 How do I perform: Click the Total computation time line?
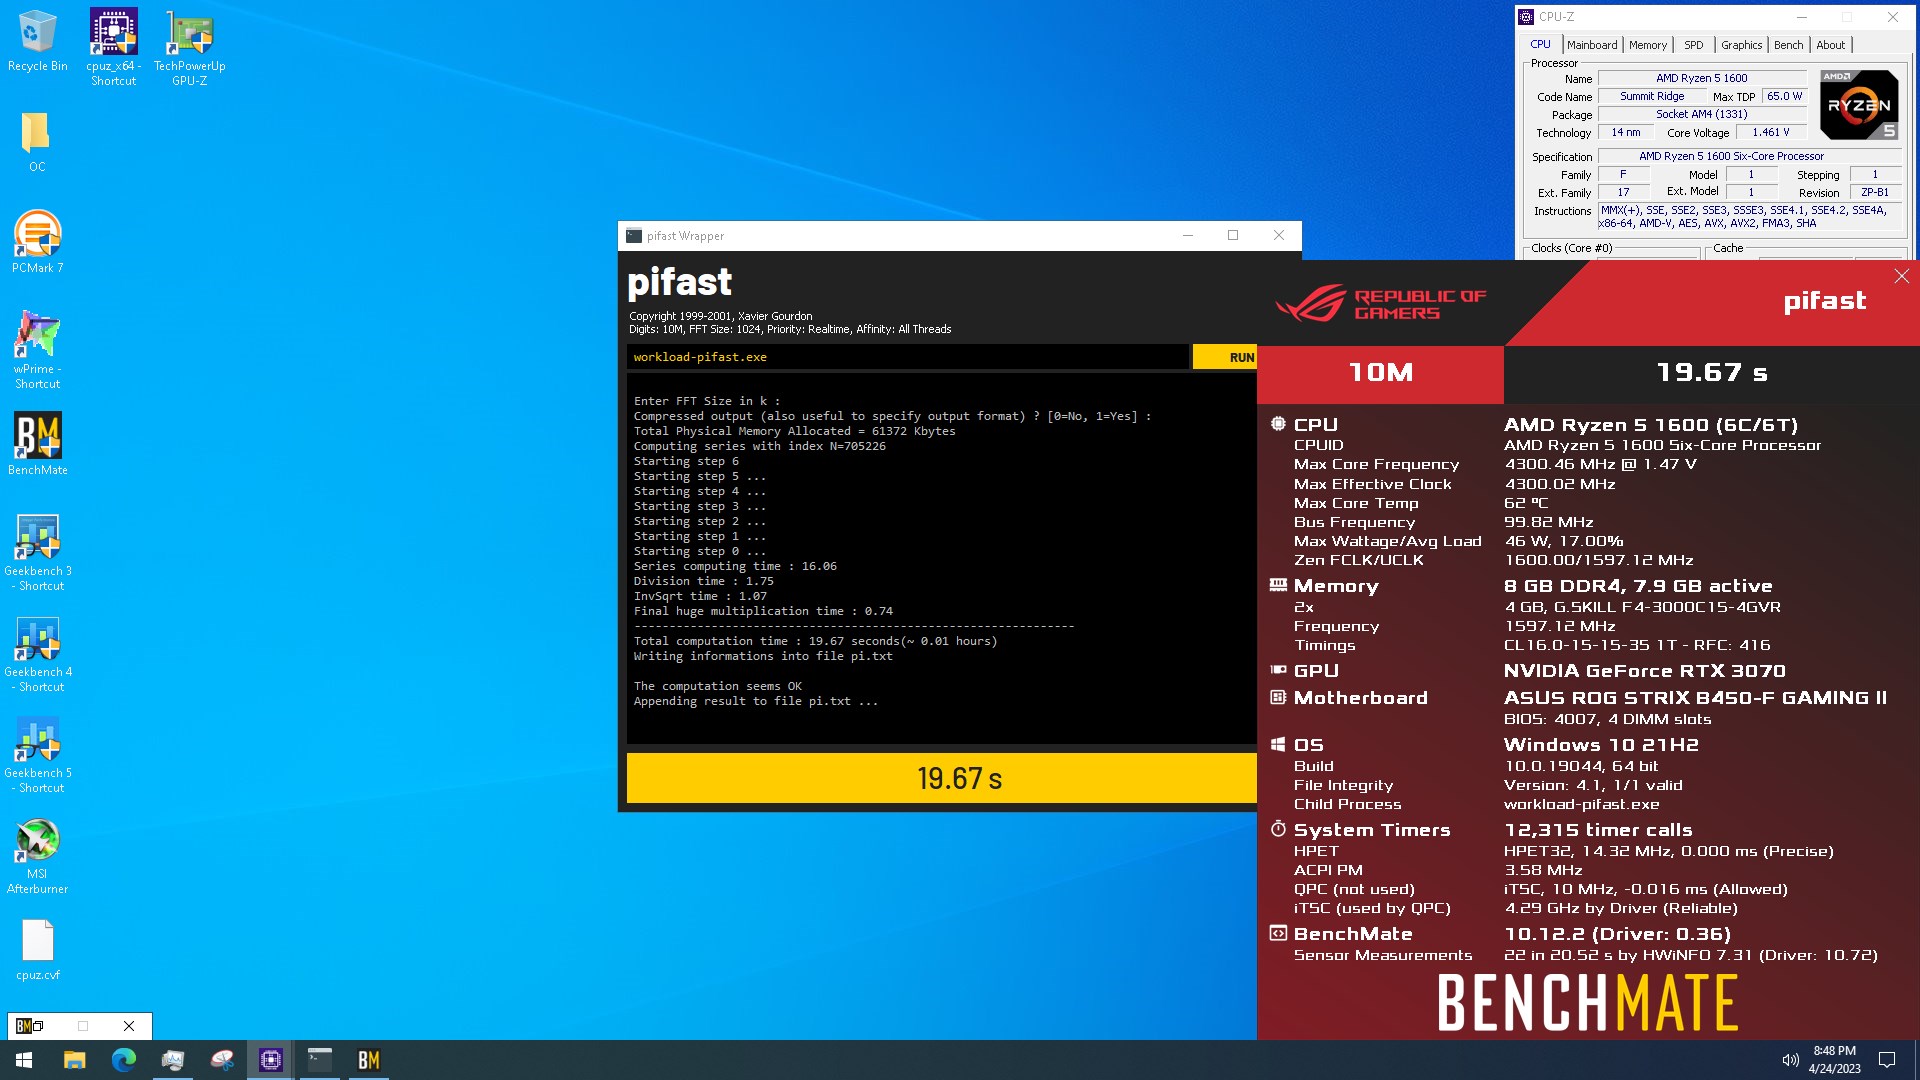click(x=815, y=641)
